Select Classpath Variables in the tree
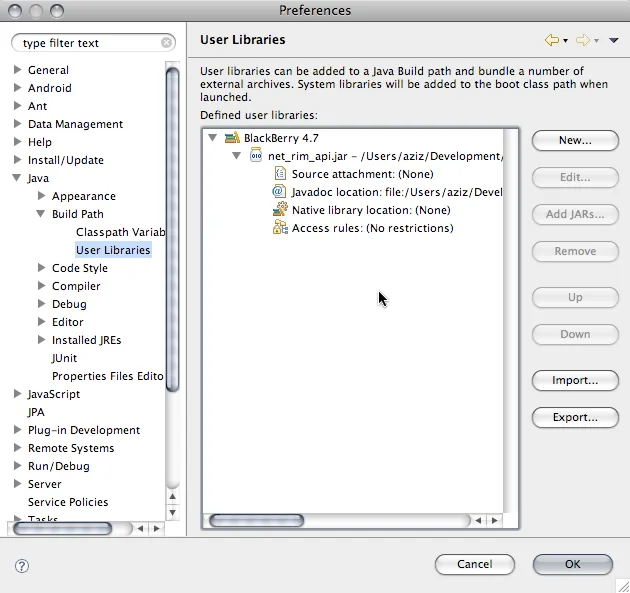 tap(121, 232)
